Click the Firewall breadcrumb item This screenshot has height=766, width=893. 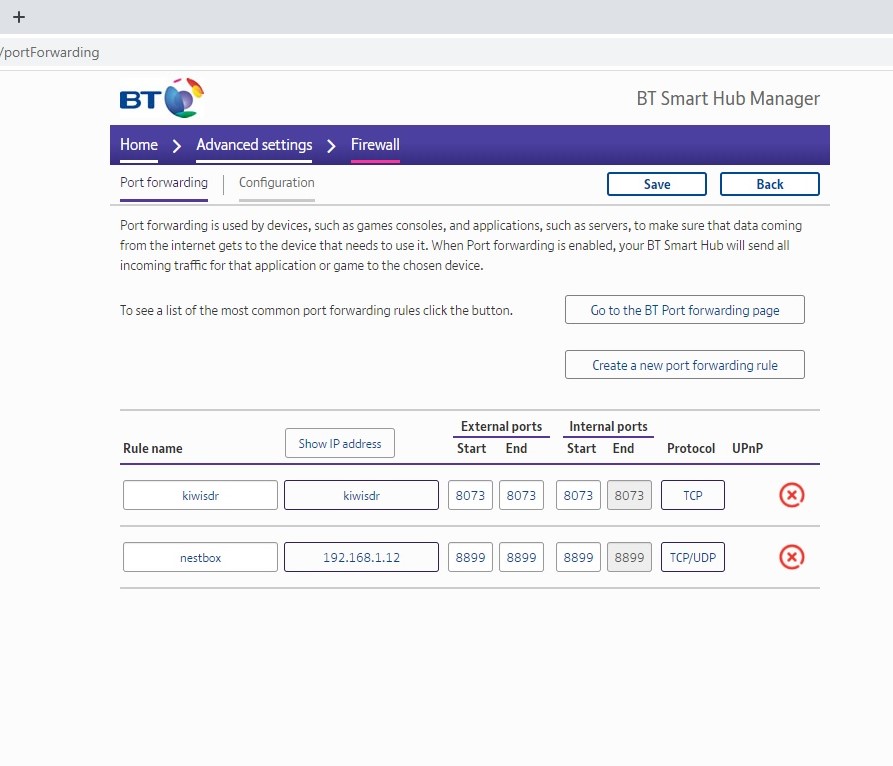375,145
